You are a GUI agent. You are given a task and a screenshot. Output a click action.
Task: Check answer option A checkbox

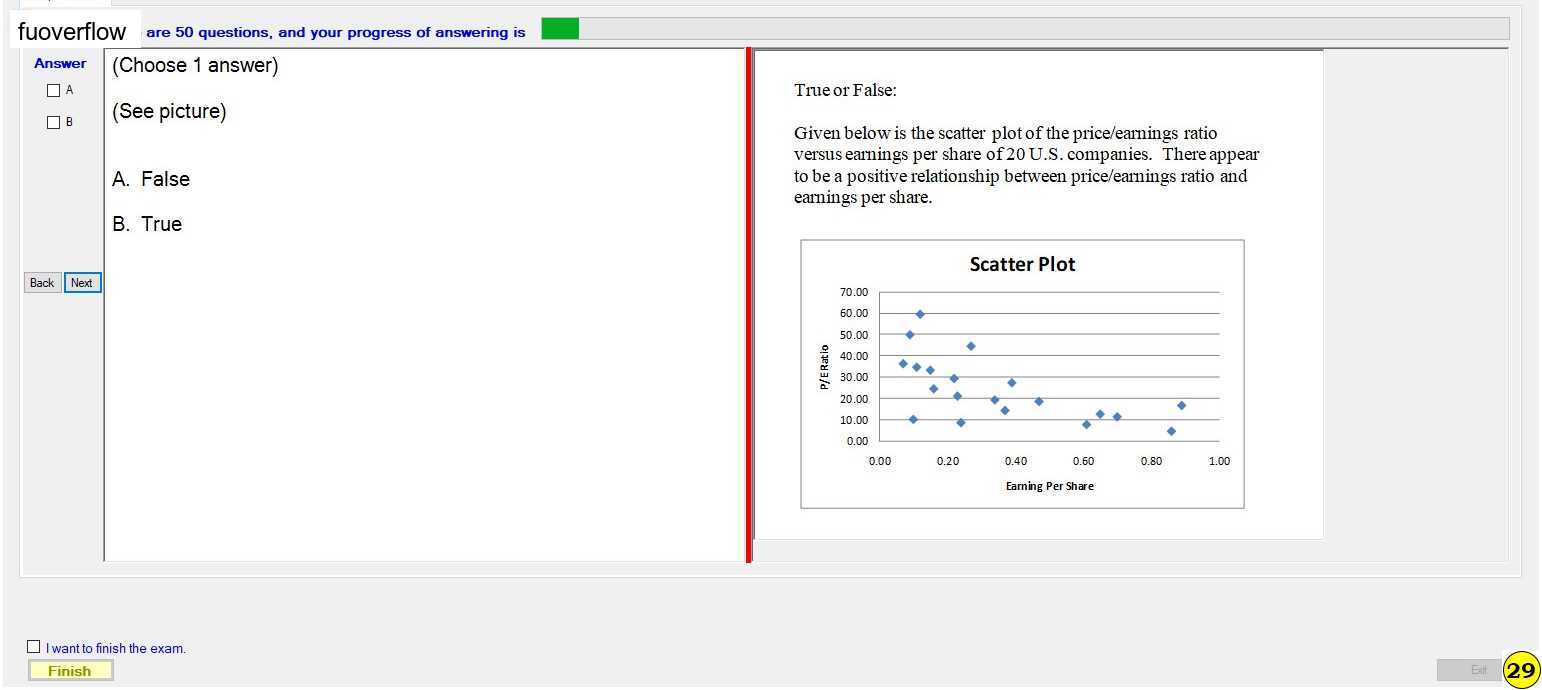click(x=54, y=91)
